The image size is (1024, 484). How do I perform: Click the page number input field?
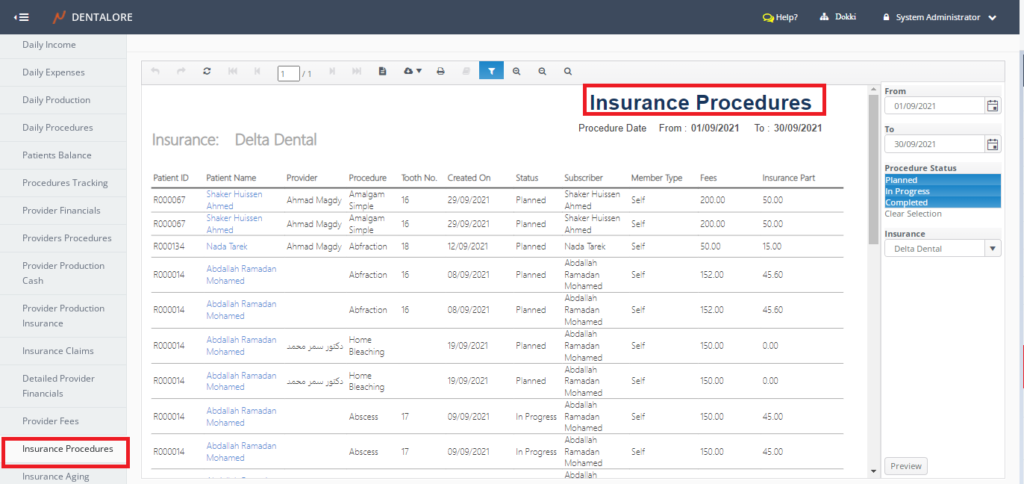pos(288,73)
